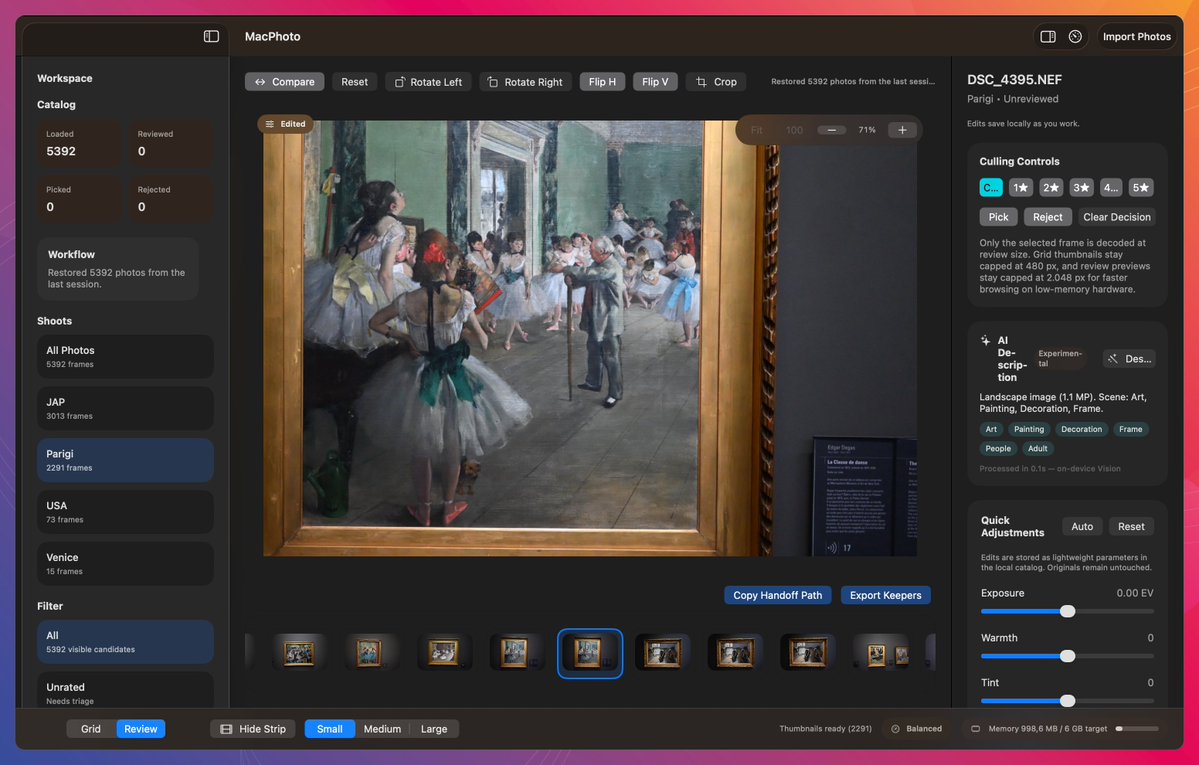
Task: Toggle the Compare view
Action: point(284,82)
